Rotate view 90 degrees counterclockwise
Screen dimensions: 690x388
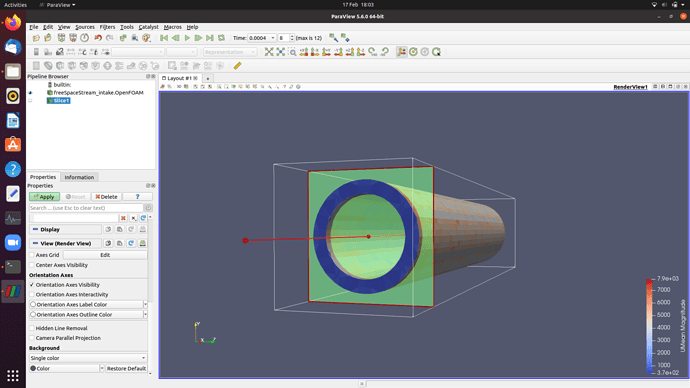384,52
